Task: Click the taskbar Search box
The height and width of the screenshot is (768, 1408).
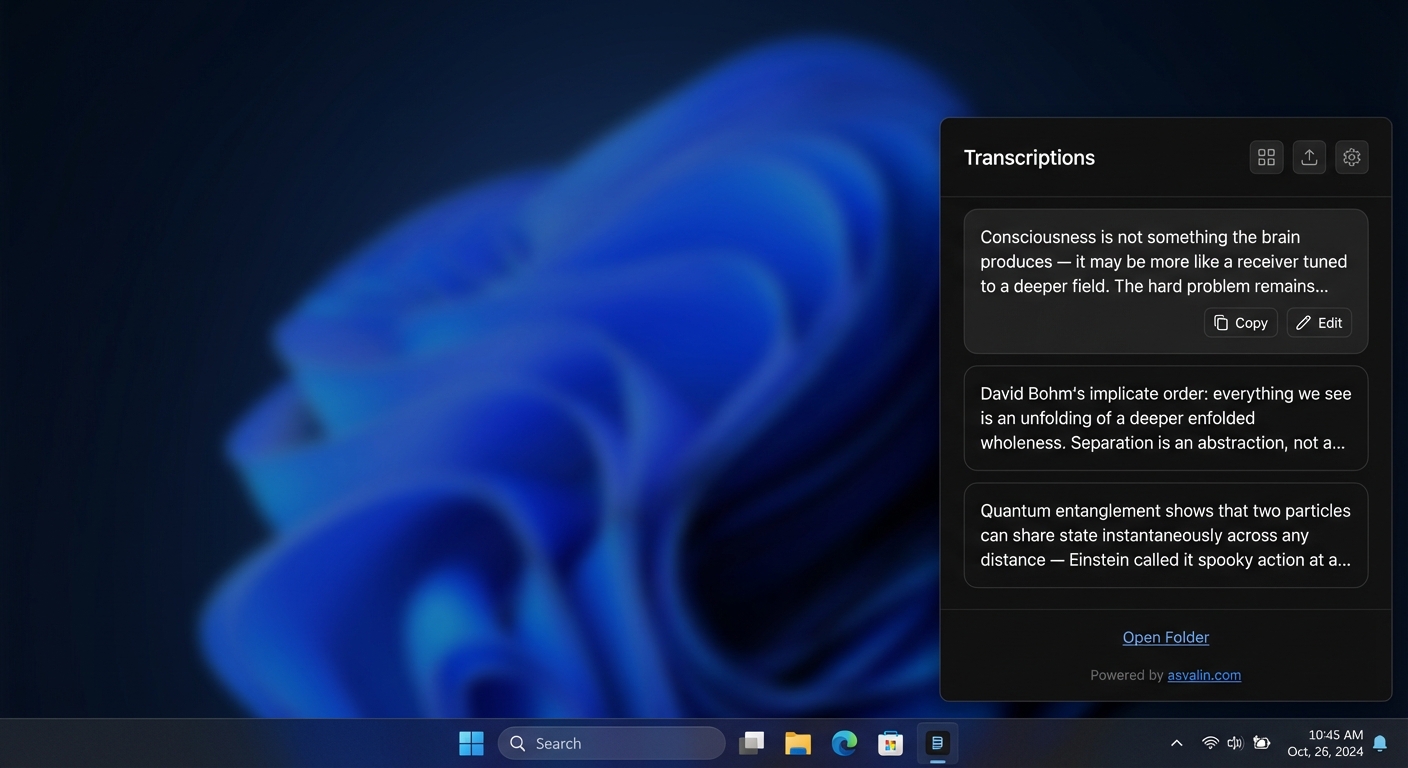Action: click(612, 743)
